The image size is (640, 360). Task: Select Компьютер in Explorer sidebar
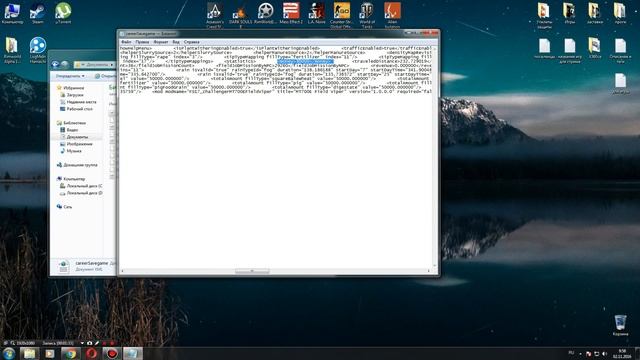[x=71, y=179]
